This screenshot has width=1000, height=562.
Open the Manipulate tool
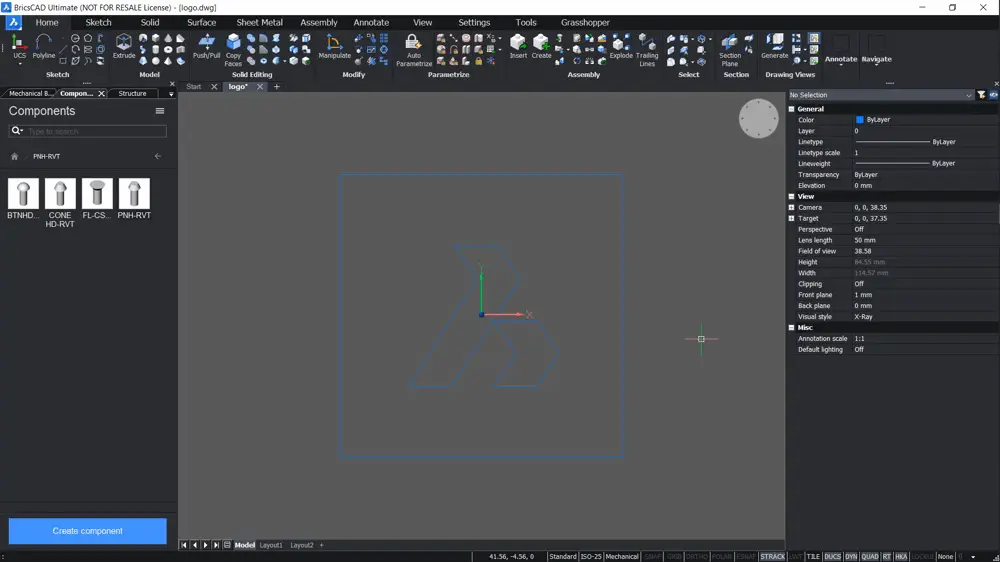[334, 47]
